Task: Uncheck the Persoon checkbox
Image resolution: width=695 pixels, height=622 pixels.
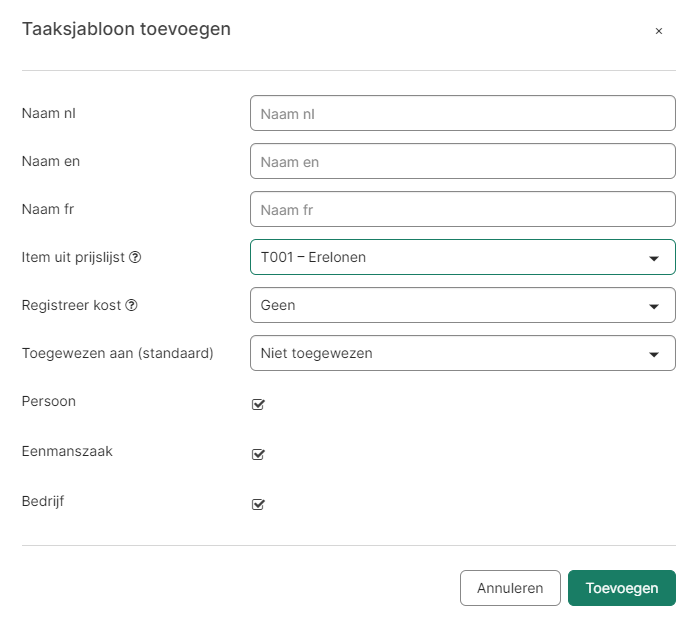Action: 258,404
